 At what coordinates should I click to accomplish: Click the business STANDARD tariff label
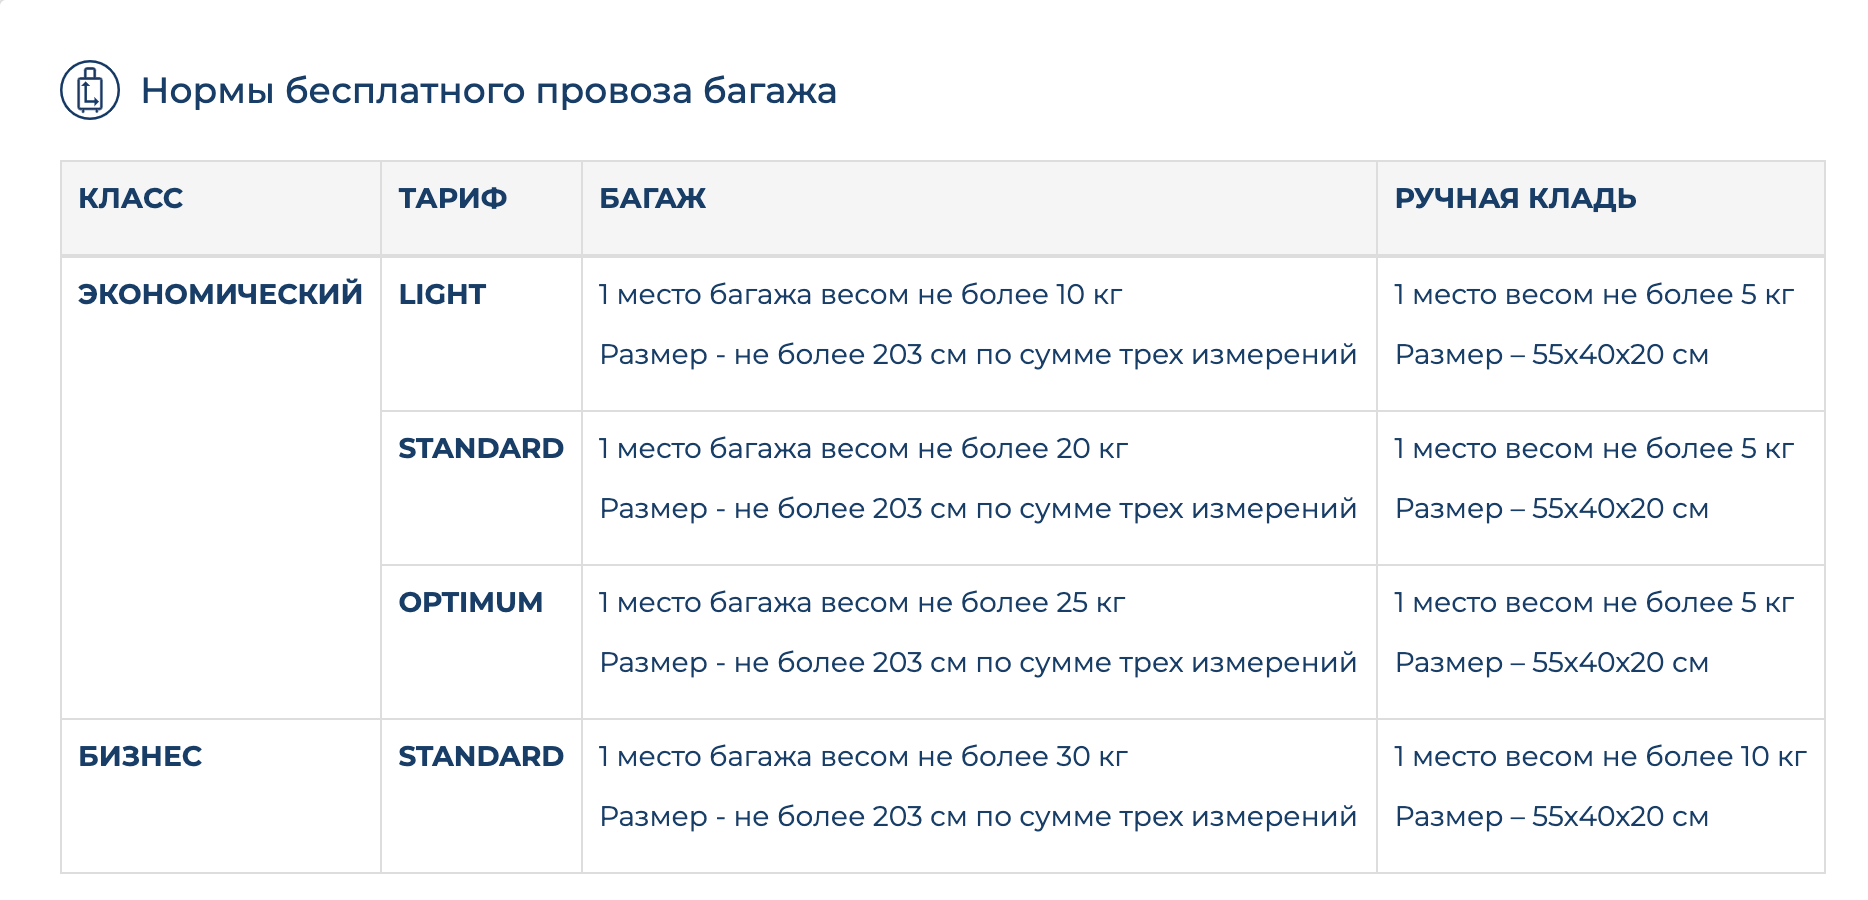point(481,756)
